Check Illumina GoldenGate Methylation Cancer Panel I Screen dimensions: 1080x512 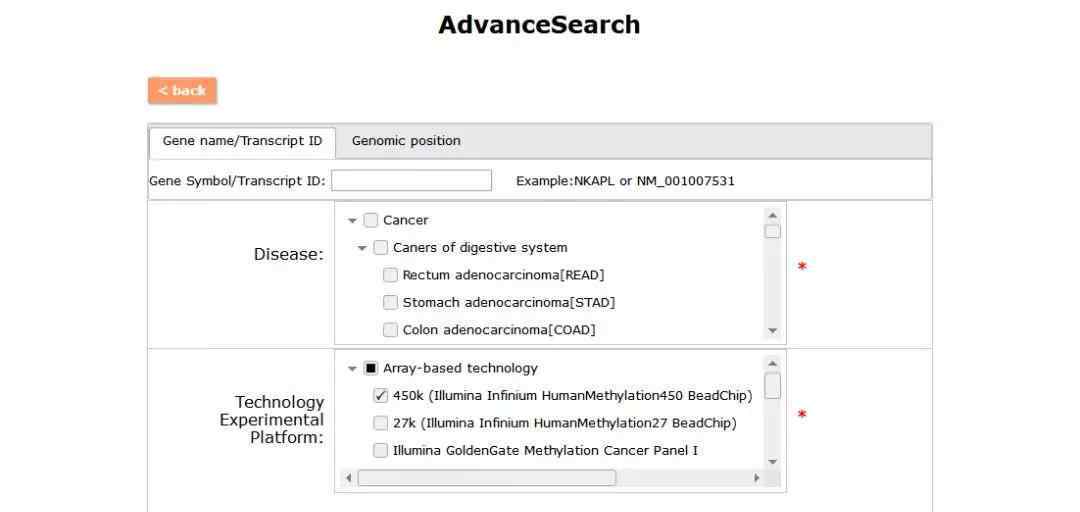(380, 451)
